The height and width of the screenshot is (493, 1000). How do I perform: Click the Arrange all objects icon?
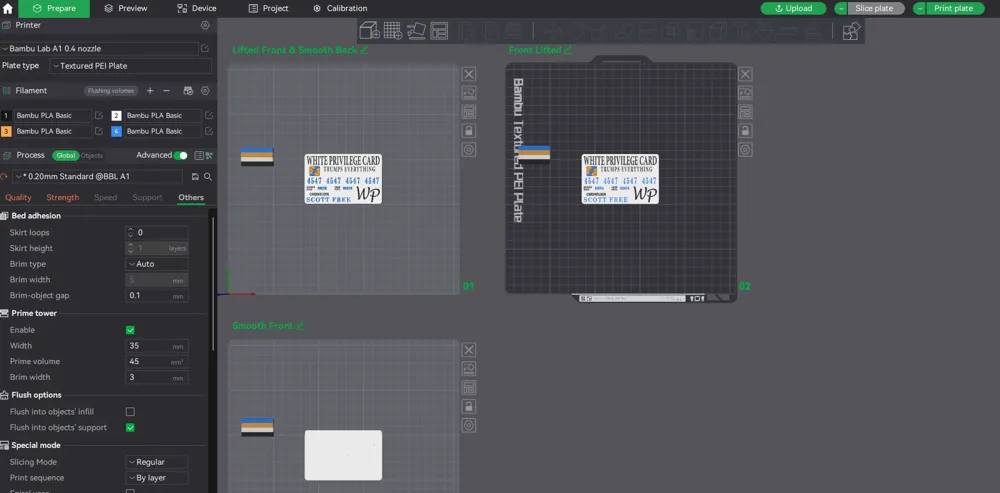[439, 31]
